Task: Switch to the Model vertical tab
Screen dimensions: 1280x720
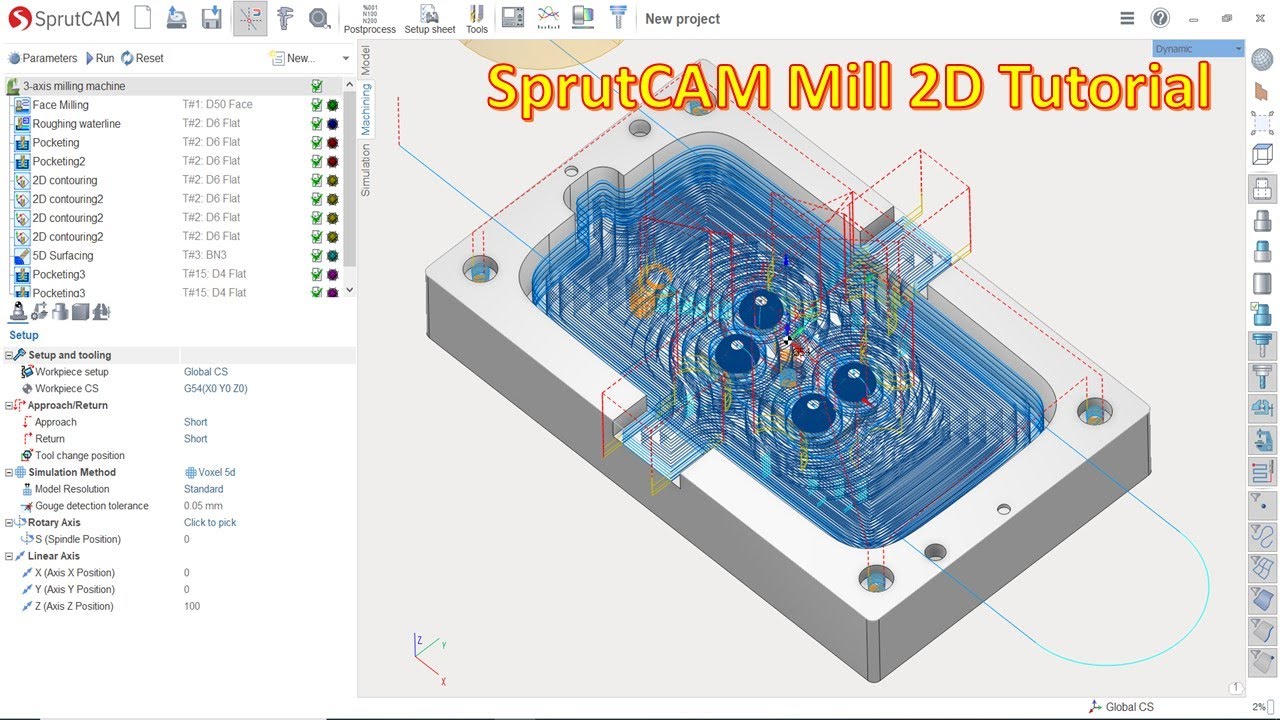Action: (x=365, y=60)
